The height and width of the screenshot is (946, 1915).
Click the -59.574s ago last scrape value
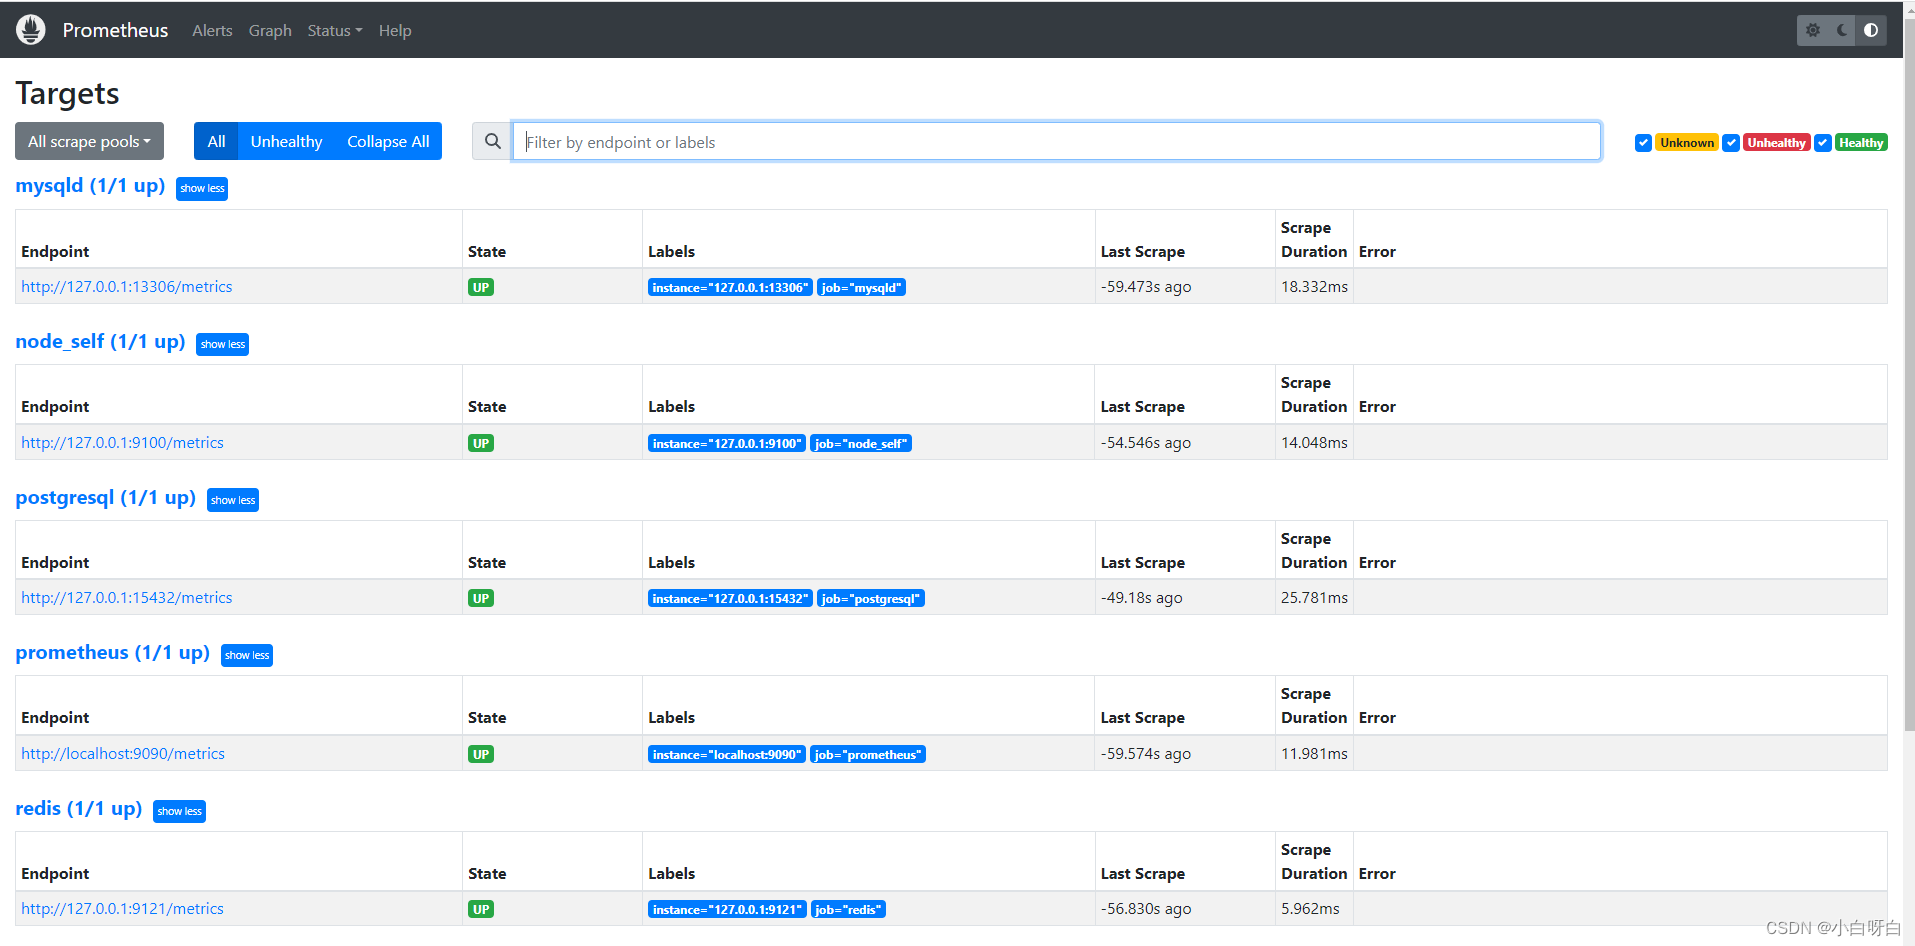pos(1146,754)
